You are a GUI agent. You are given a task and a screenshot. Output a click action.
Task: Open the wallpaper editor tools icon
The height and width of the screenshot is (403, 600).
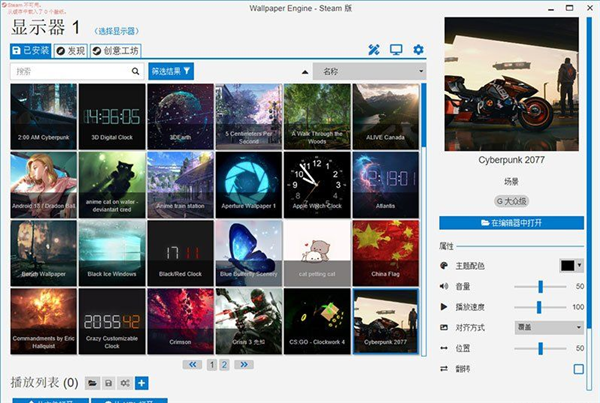pyautogui.click(x=374, y=50)
